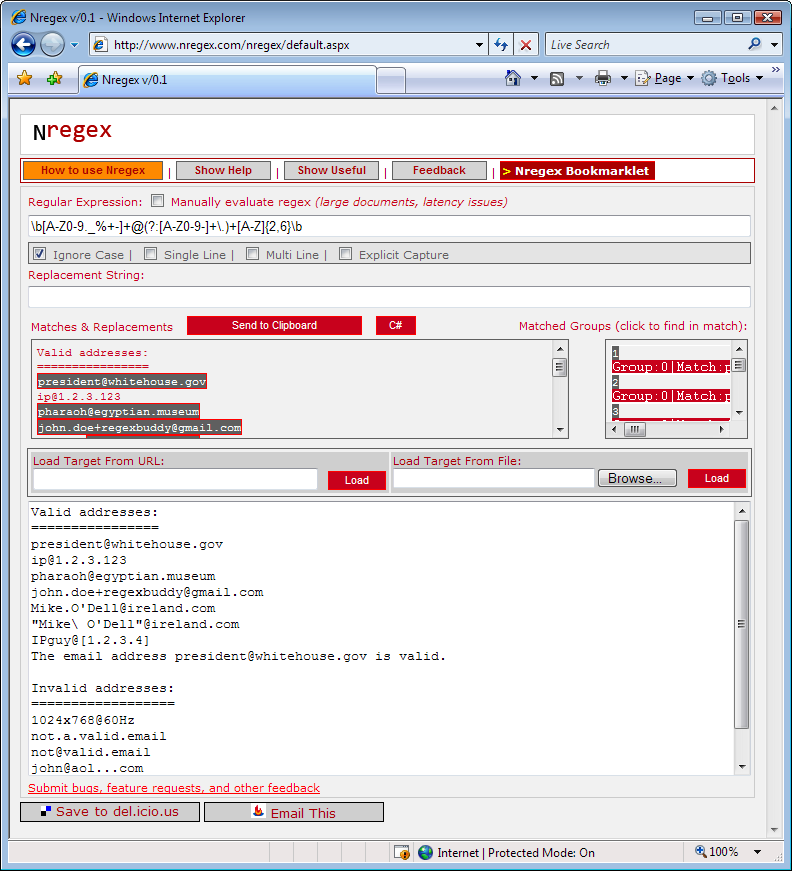Click the Browse... button

coord(637,478)
